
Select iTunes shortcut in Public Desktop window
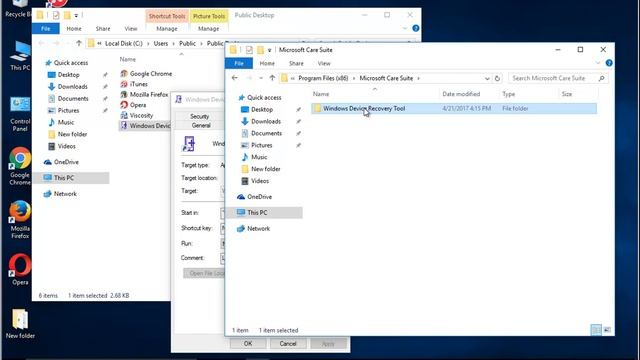coord(134,84)
